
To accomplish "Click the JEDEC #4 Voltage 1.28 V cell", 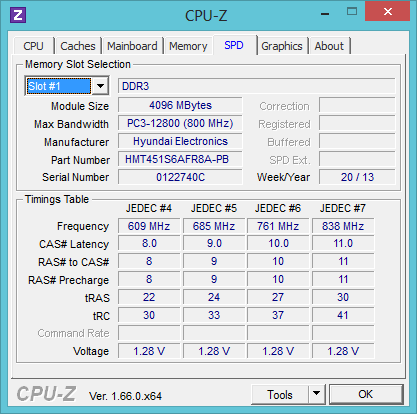I will [x=149, y=351].
